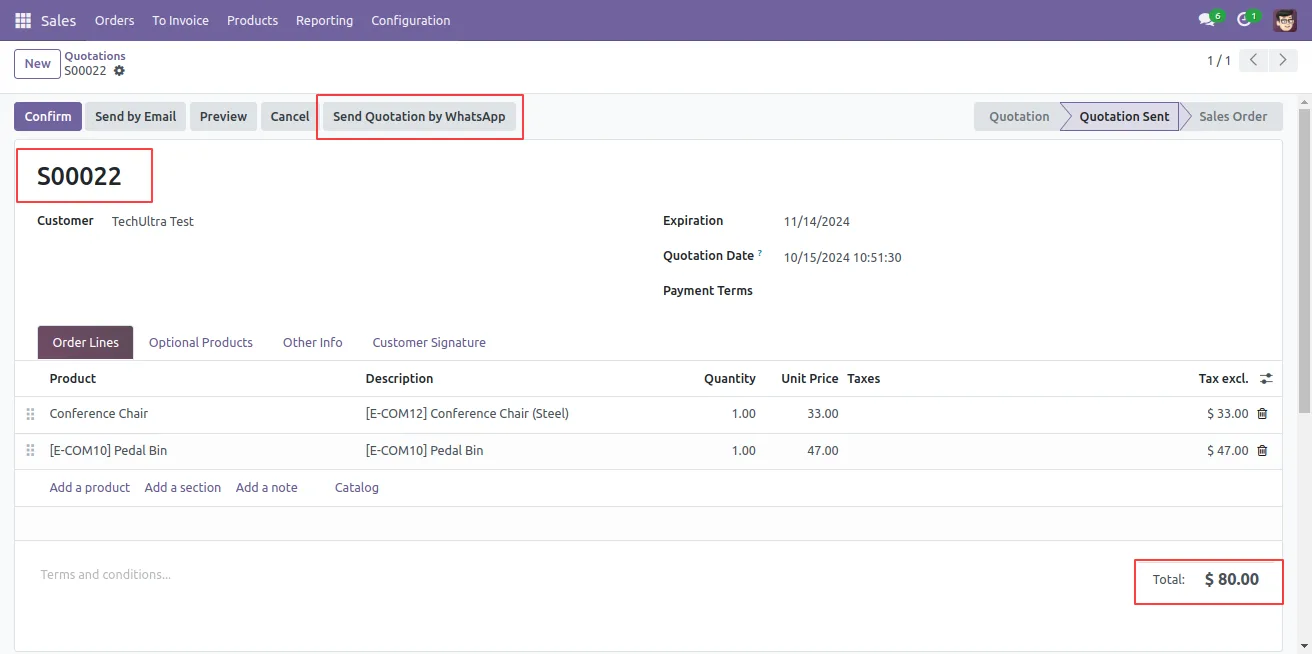
Task: Open the Orders menu
Action: pos(114,20)
